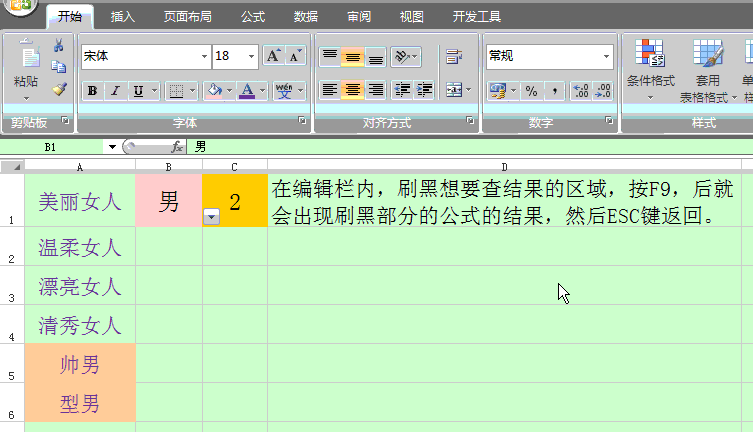Open 常规 number format dropdown

pos(607,56)
